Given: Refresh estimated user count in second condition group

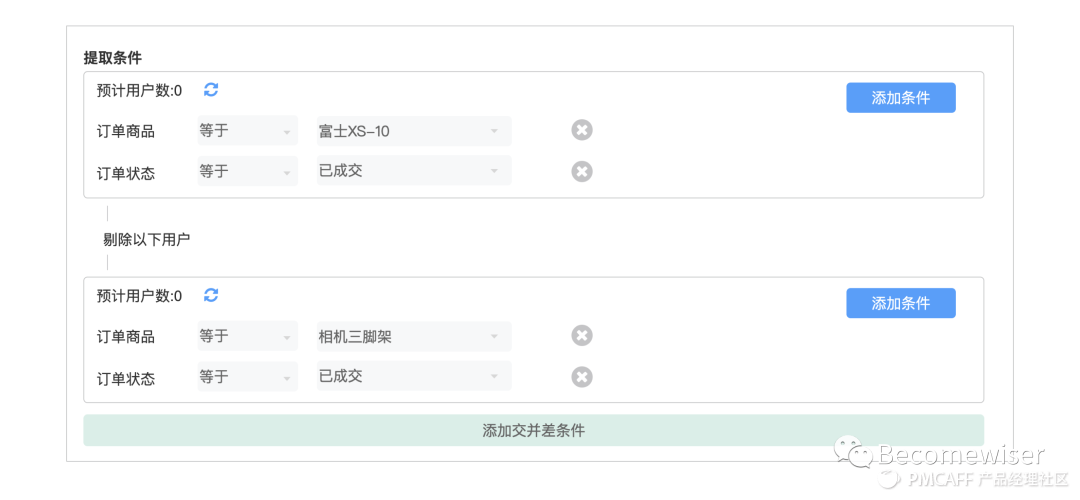Looking at the screenshot, I should (211, 295).
